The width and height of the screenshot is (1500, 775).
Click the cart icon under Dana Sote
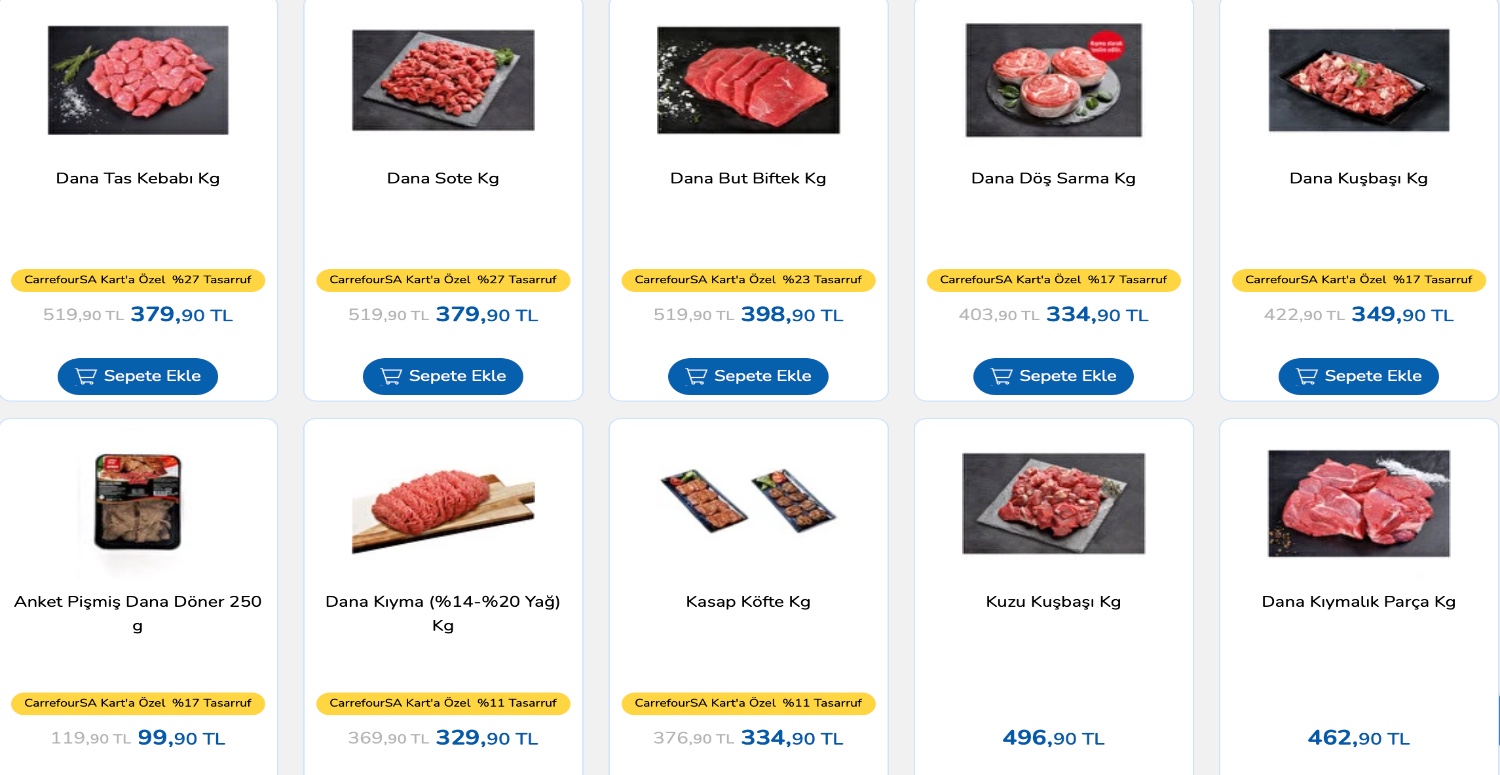click(392, 376)
